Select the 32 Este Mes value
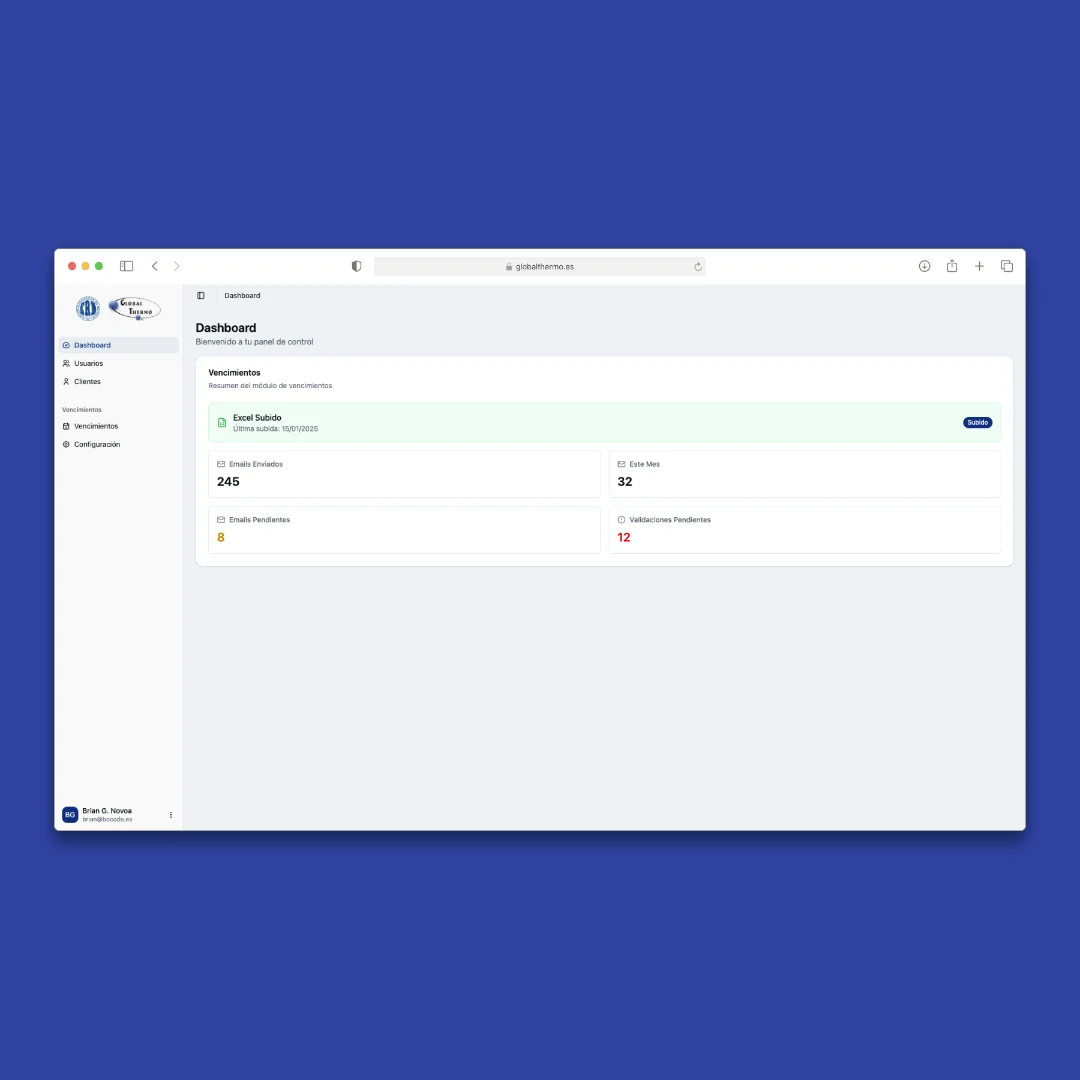The height and width of the screenshot is (1080, 1080). point(625,481)
